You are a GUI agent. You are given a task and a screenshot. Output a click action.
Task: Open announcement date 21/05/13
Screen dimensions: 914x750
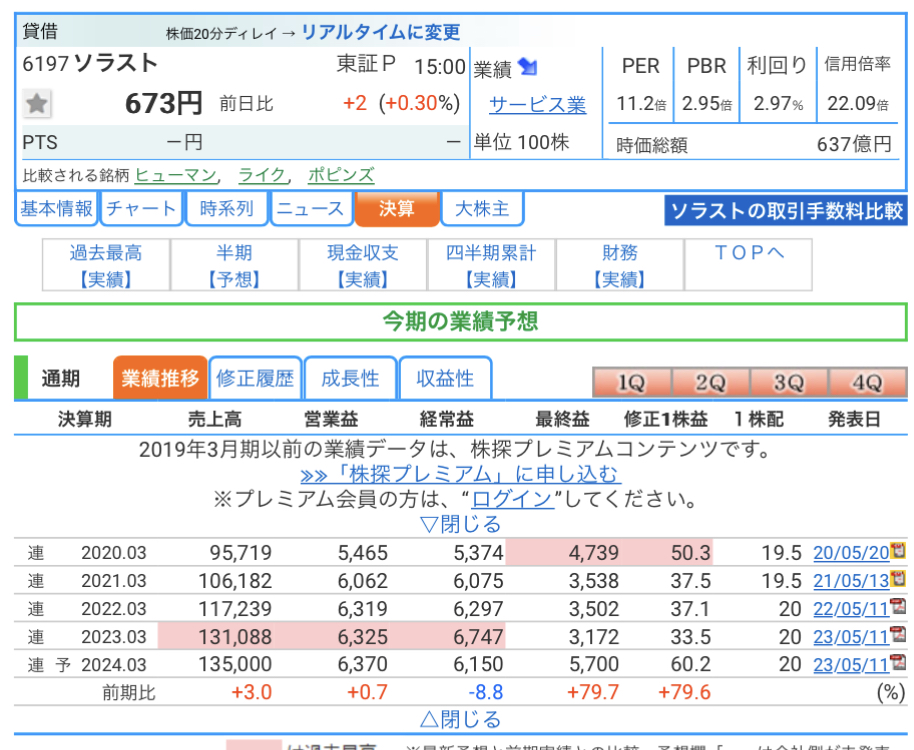tap(851, 580)
